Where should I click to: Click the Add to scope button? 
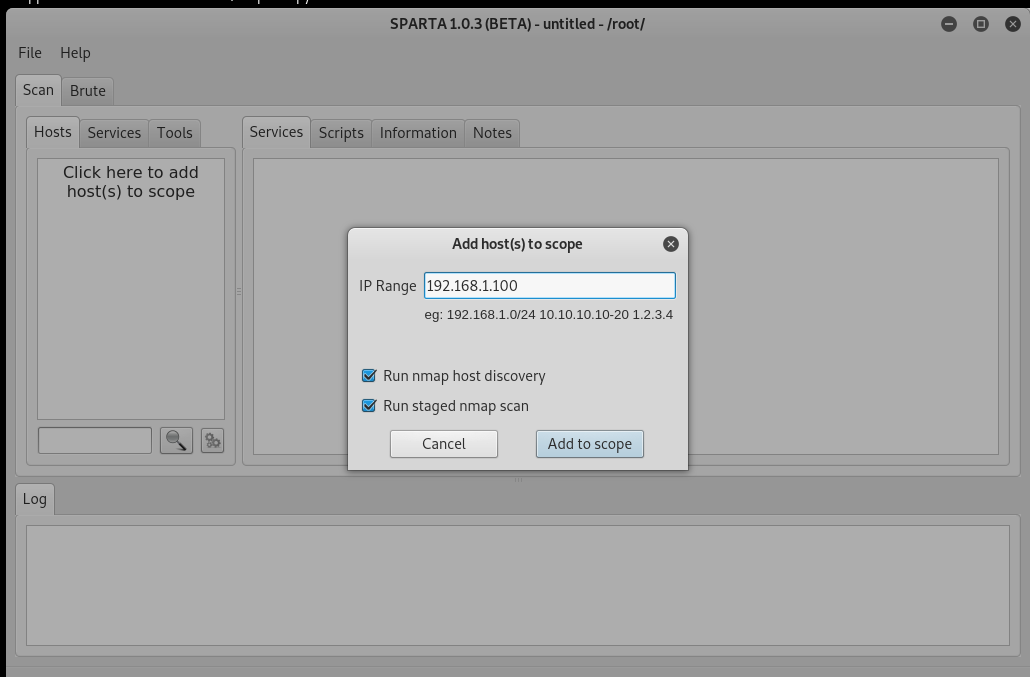tap(590, 444)
